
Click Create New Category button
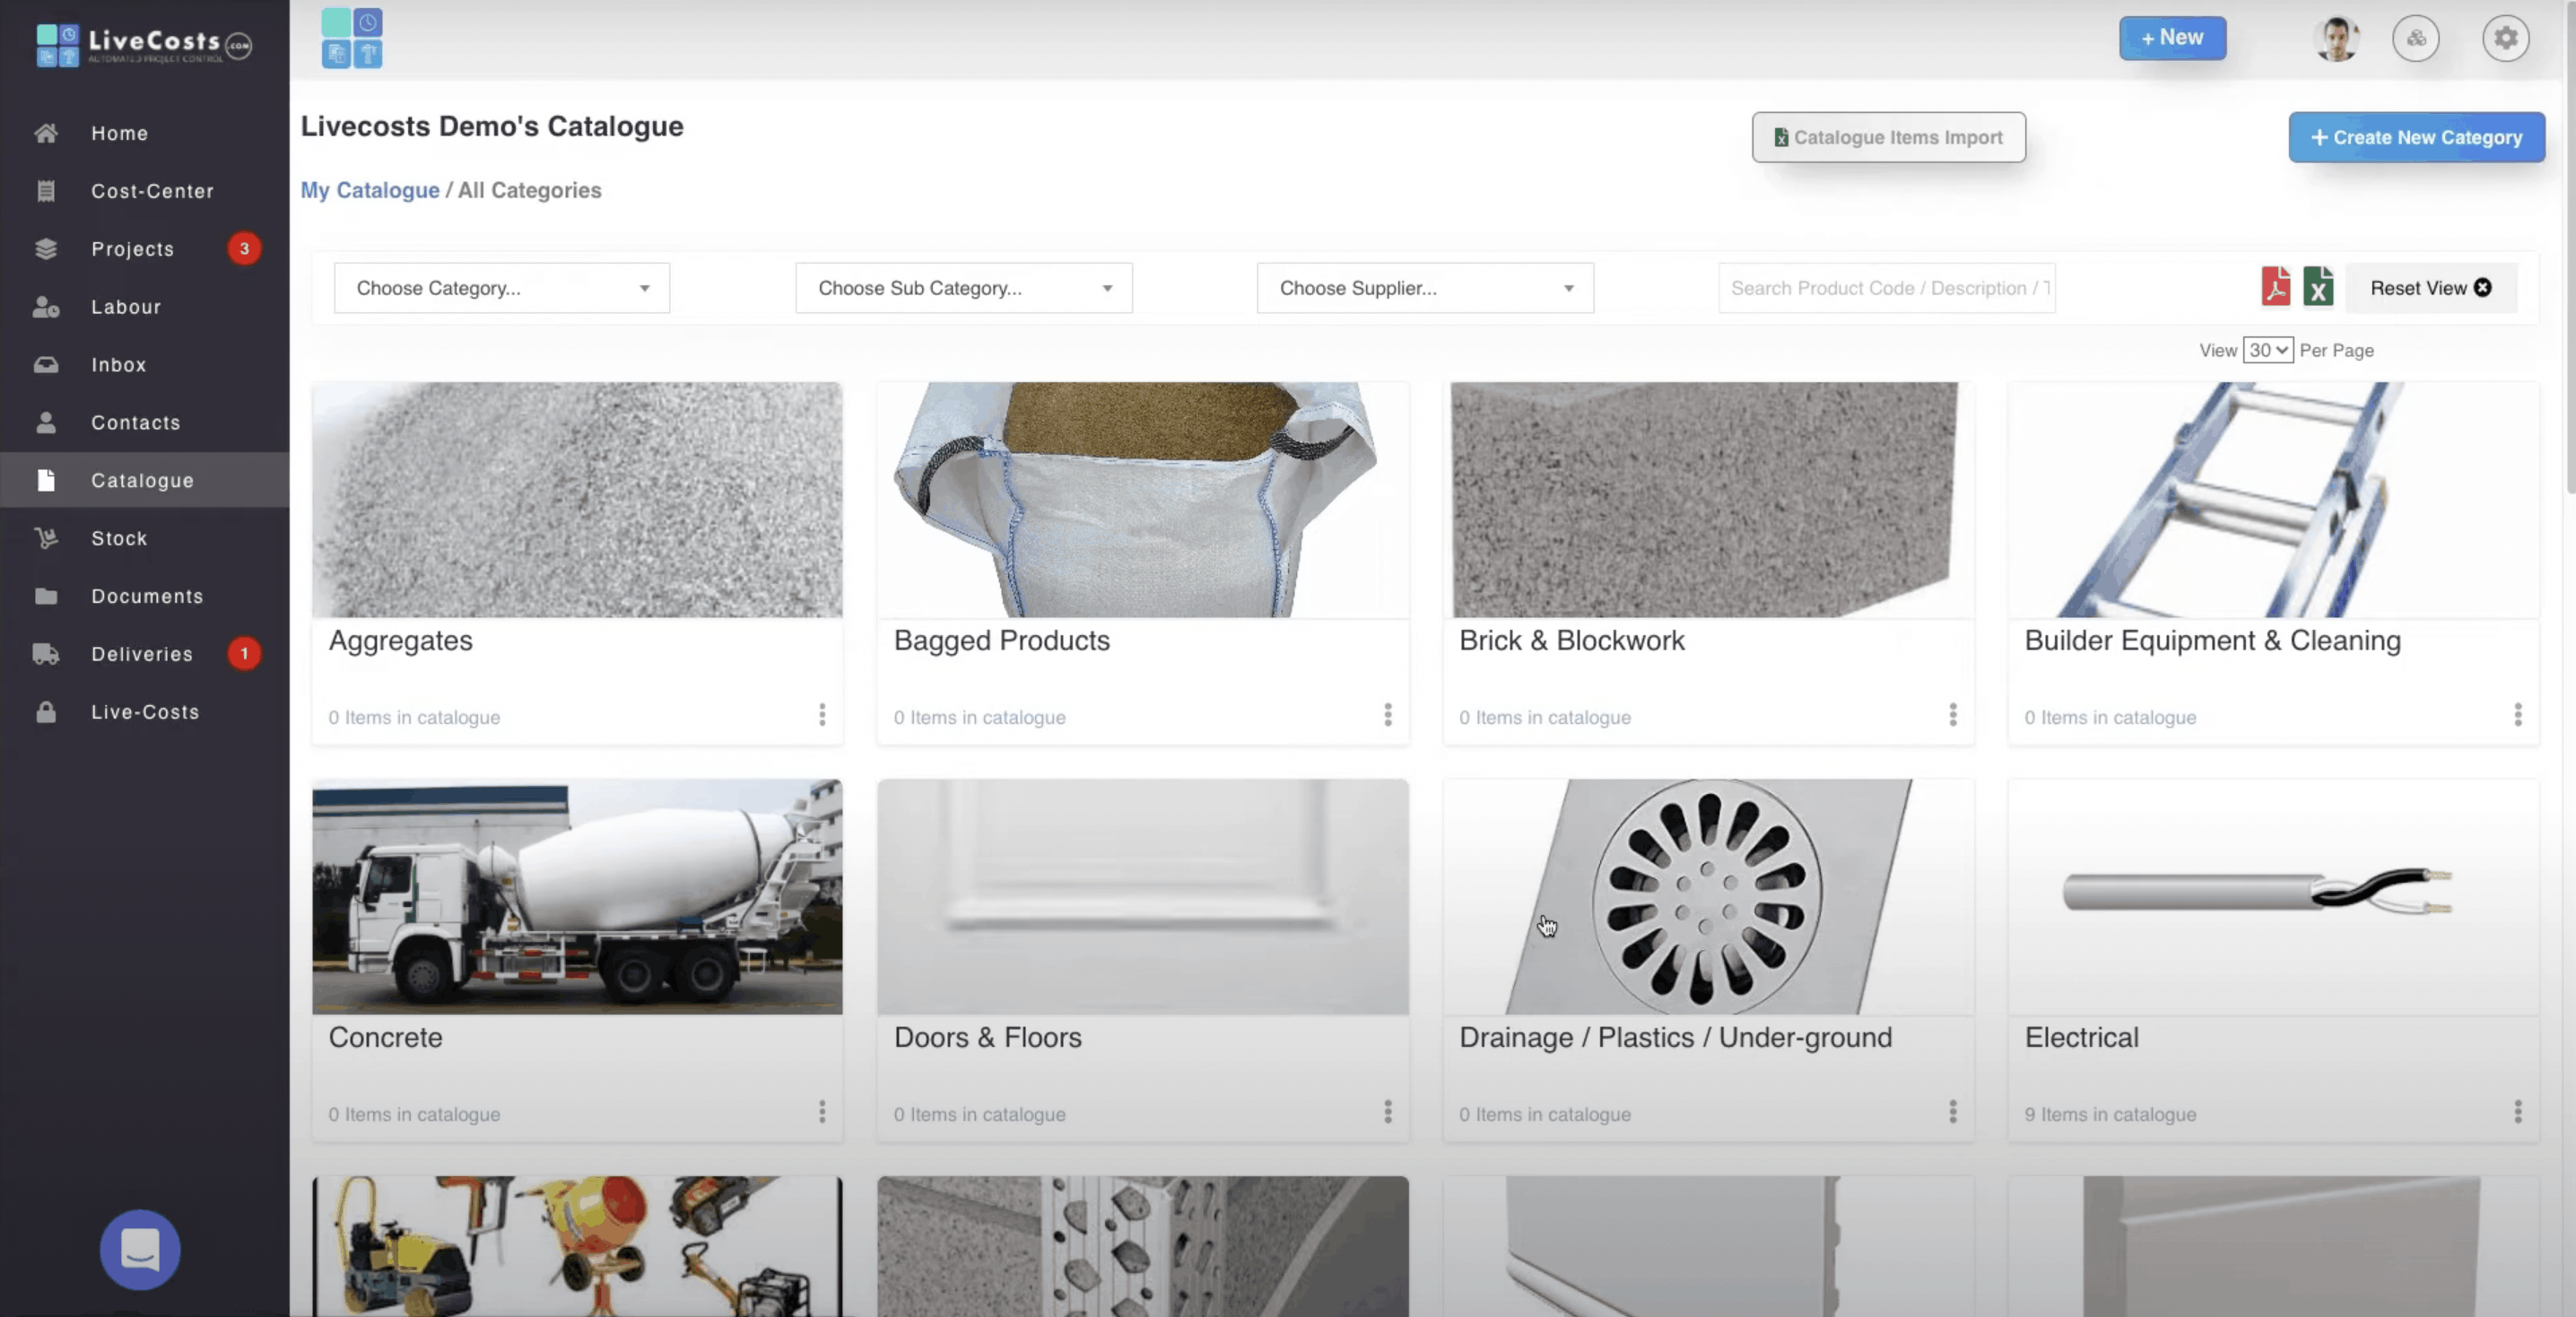pos(2416,137)
